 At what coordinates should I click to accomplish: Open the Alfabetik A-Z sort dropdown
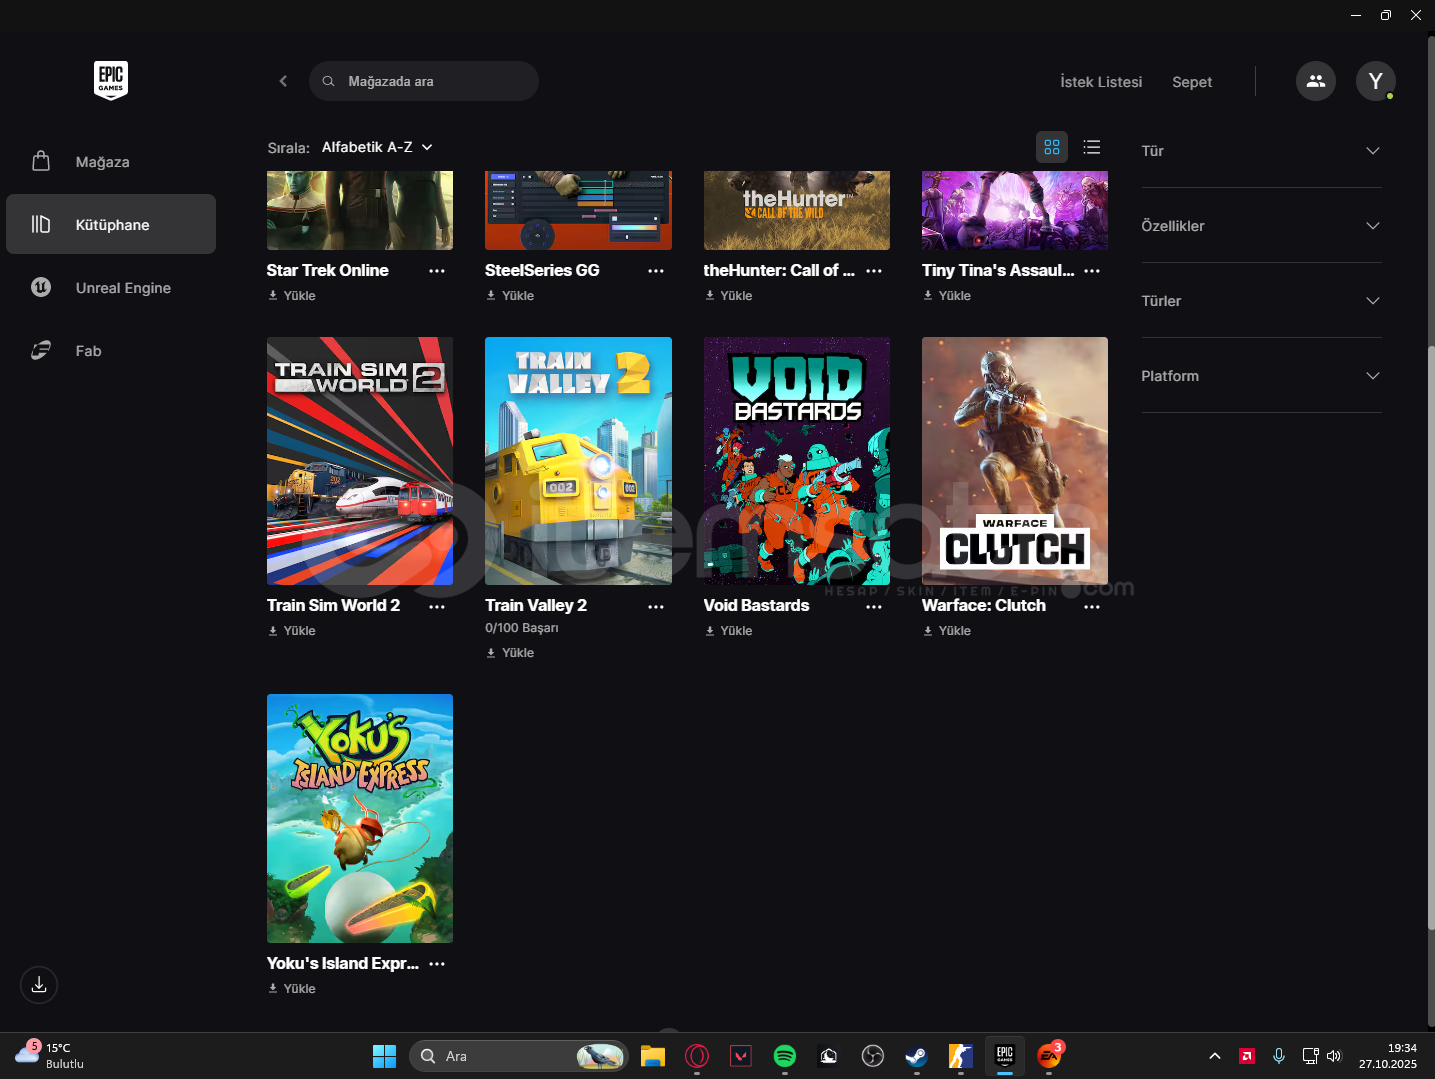click(x=377, y=147)
